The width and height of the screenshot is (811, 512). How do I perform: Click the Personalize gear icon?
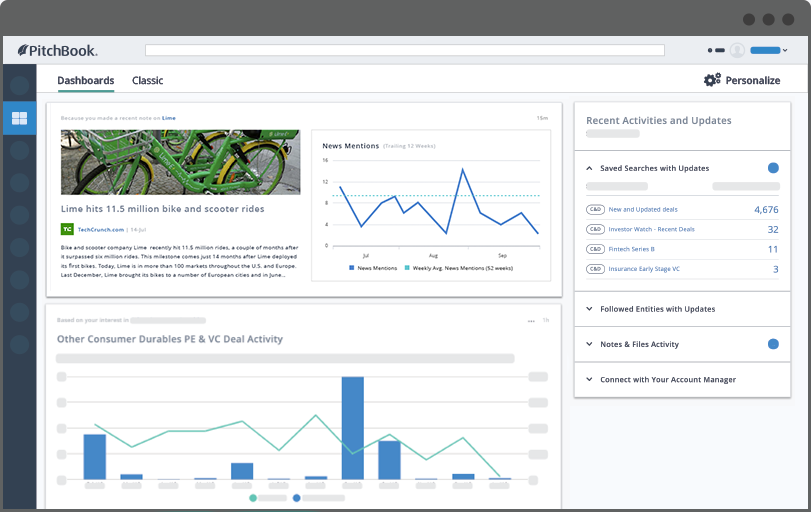(x=712, y=80)
